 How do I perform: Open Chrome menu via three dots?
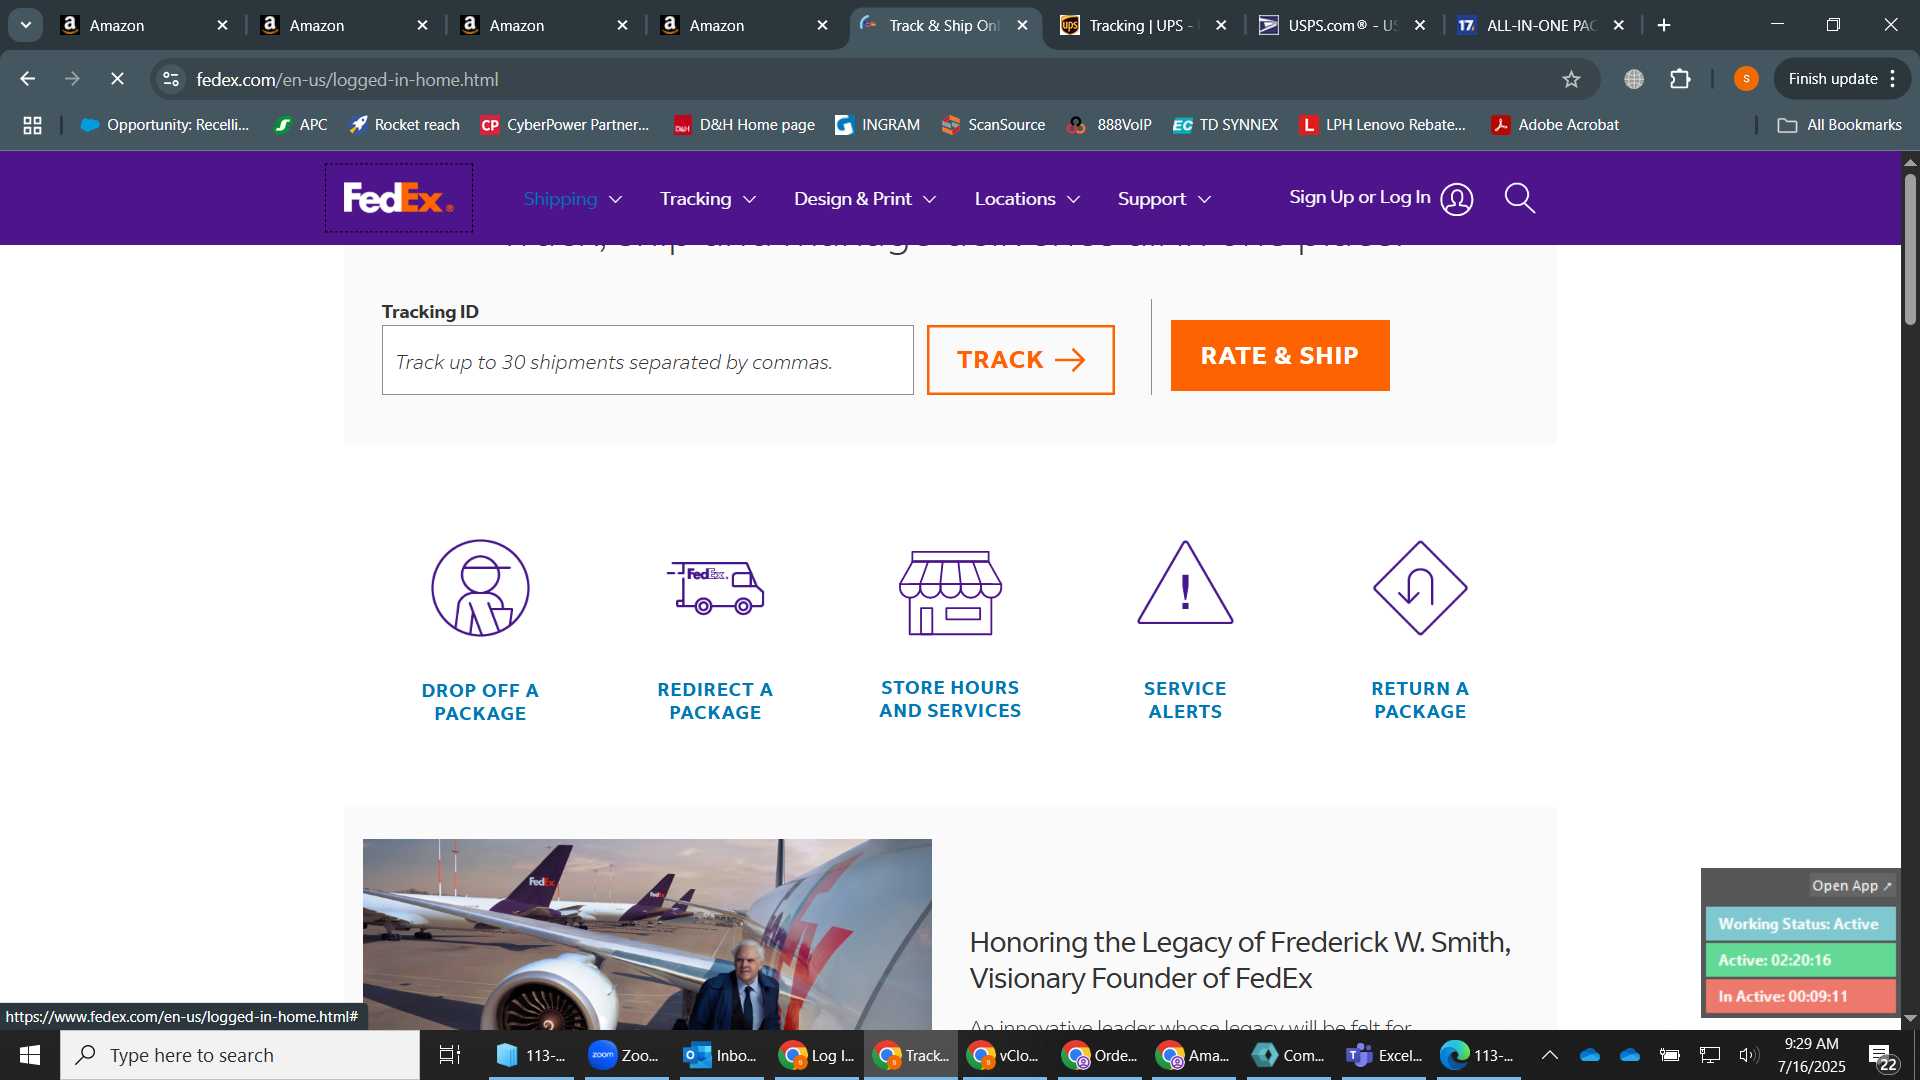pyautogui.click(x=1893, y=79)
